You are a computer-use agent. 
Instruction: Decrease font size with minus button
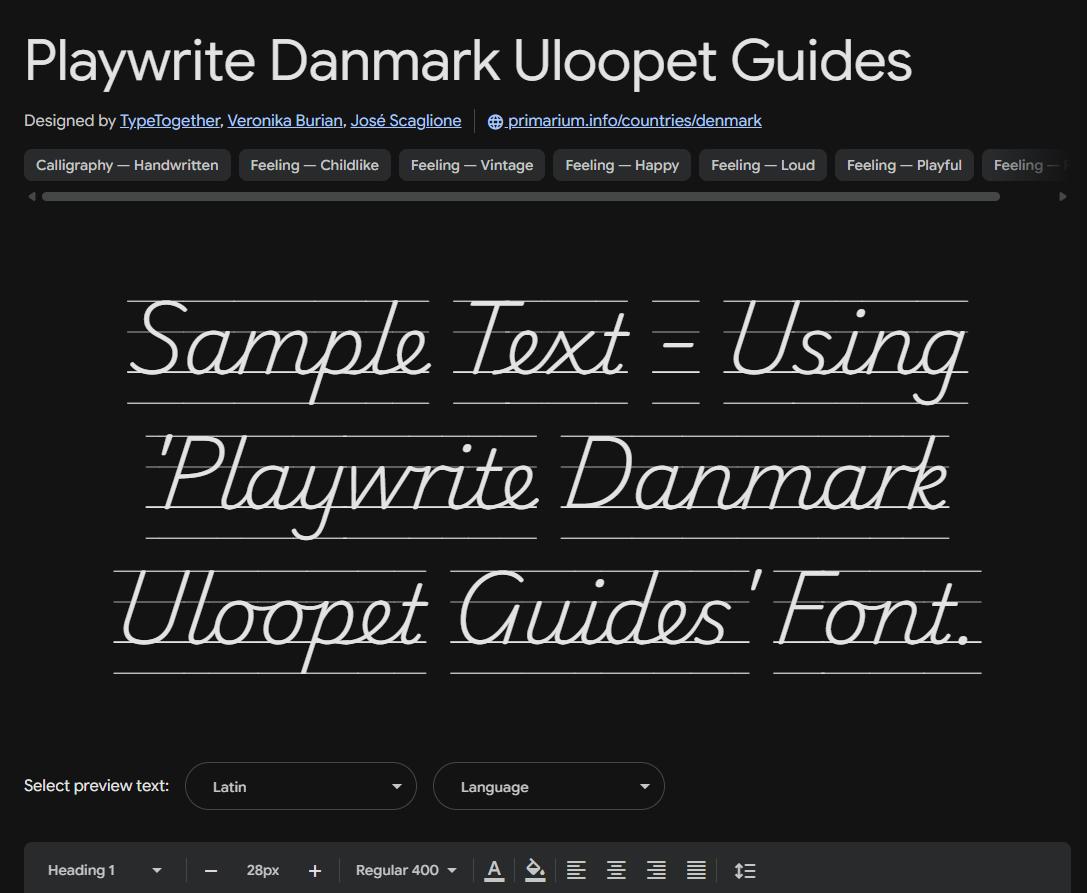(211, 871)
